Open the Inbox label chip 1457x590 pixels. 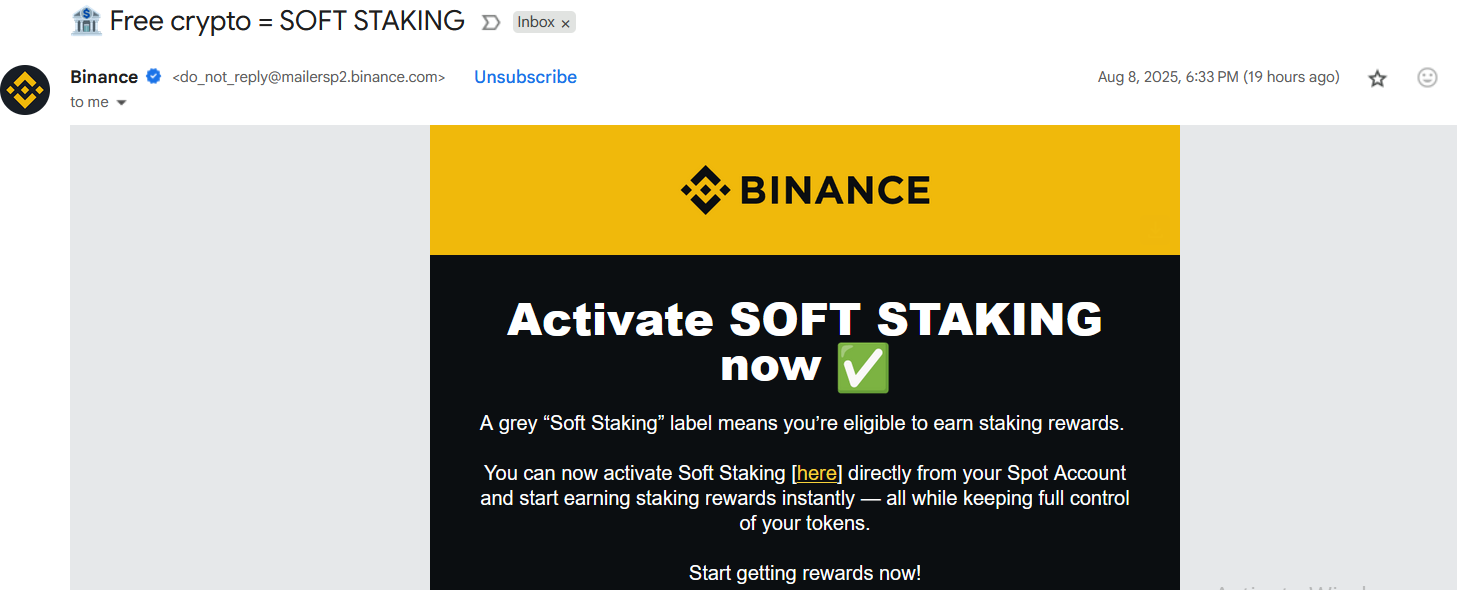[x=536, y=22]
